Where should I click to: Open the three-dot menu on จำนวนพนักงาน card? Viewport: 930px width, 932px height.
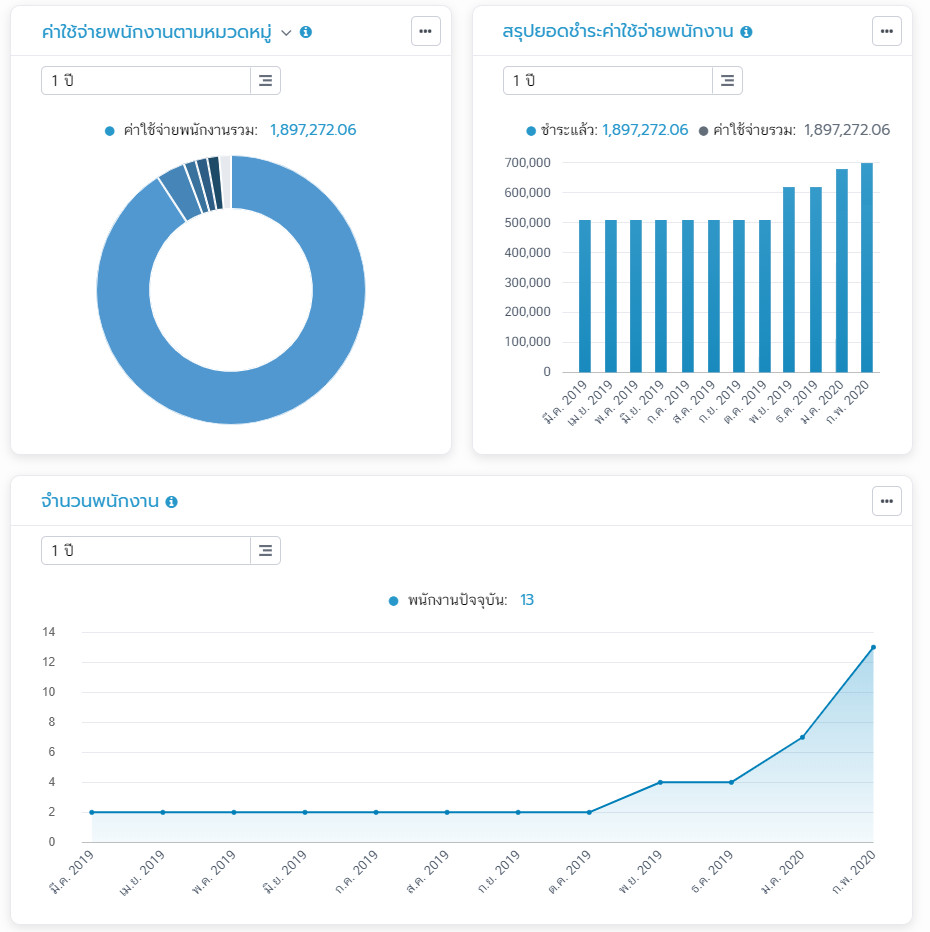(886, 501)
